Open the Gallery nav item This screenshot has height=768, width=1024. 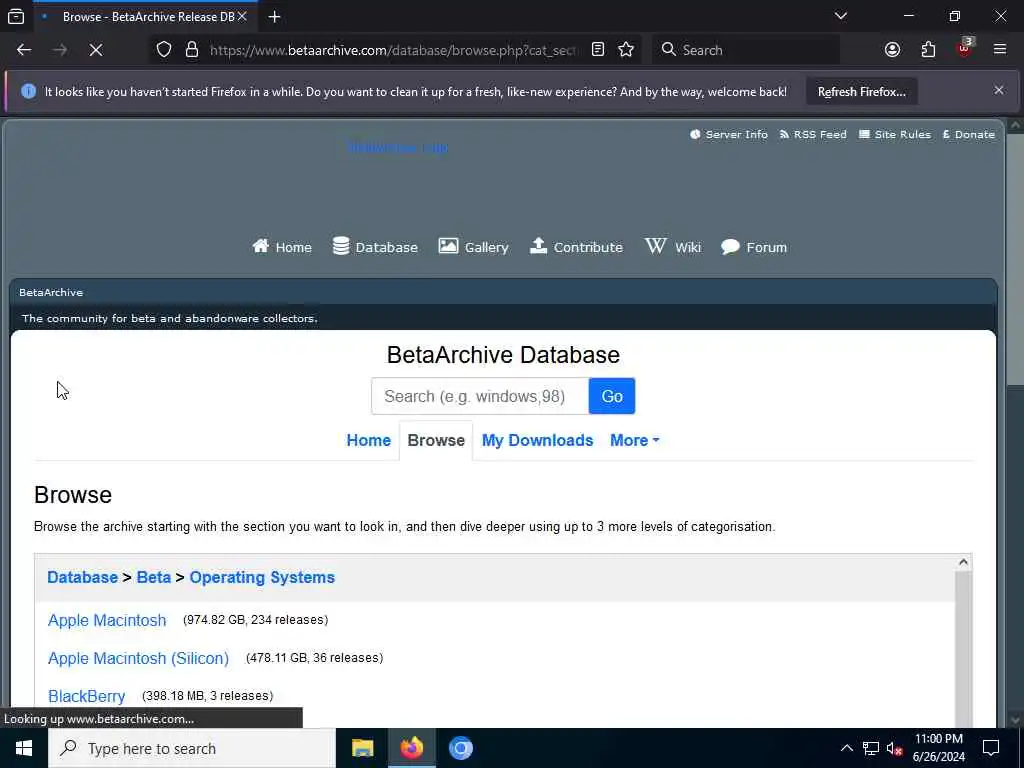[473, 247]
